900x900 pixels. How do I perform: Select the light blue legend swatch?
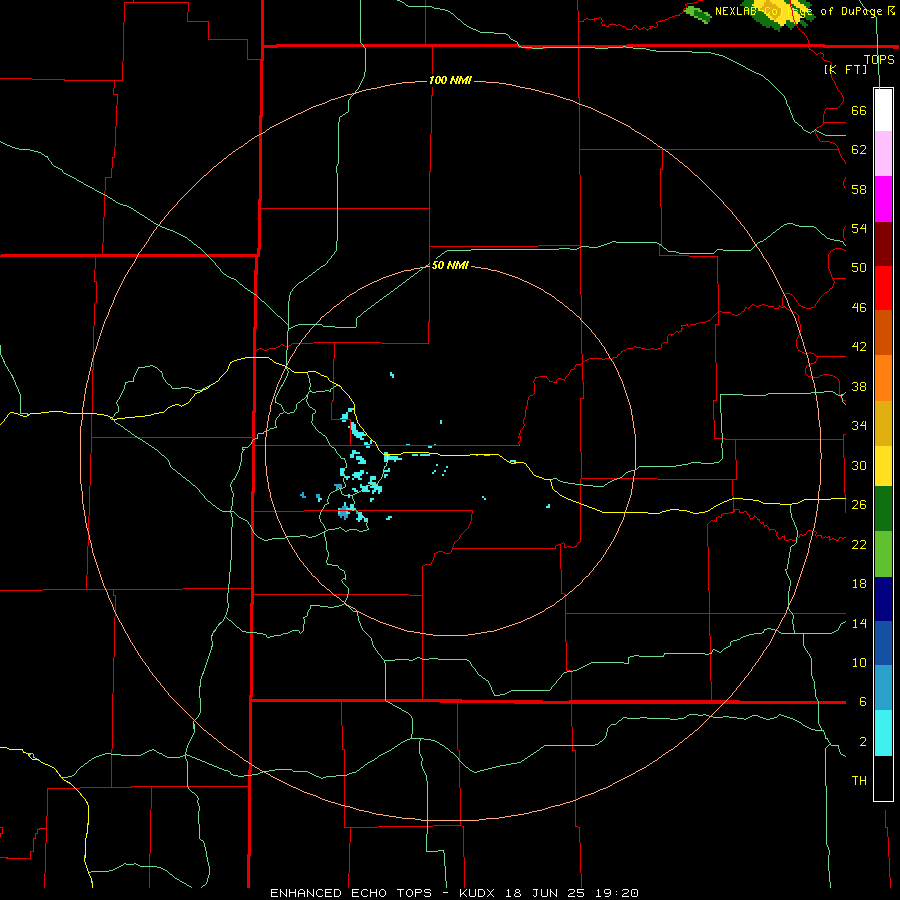(x=883, y=688)
